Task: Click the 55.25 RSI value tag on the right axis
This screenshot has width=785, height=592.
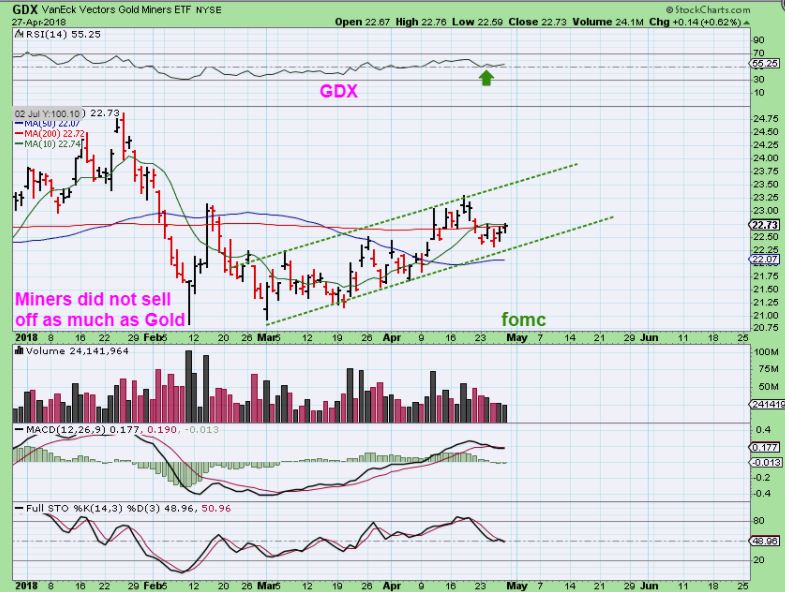Action: coord(764,64)
